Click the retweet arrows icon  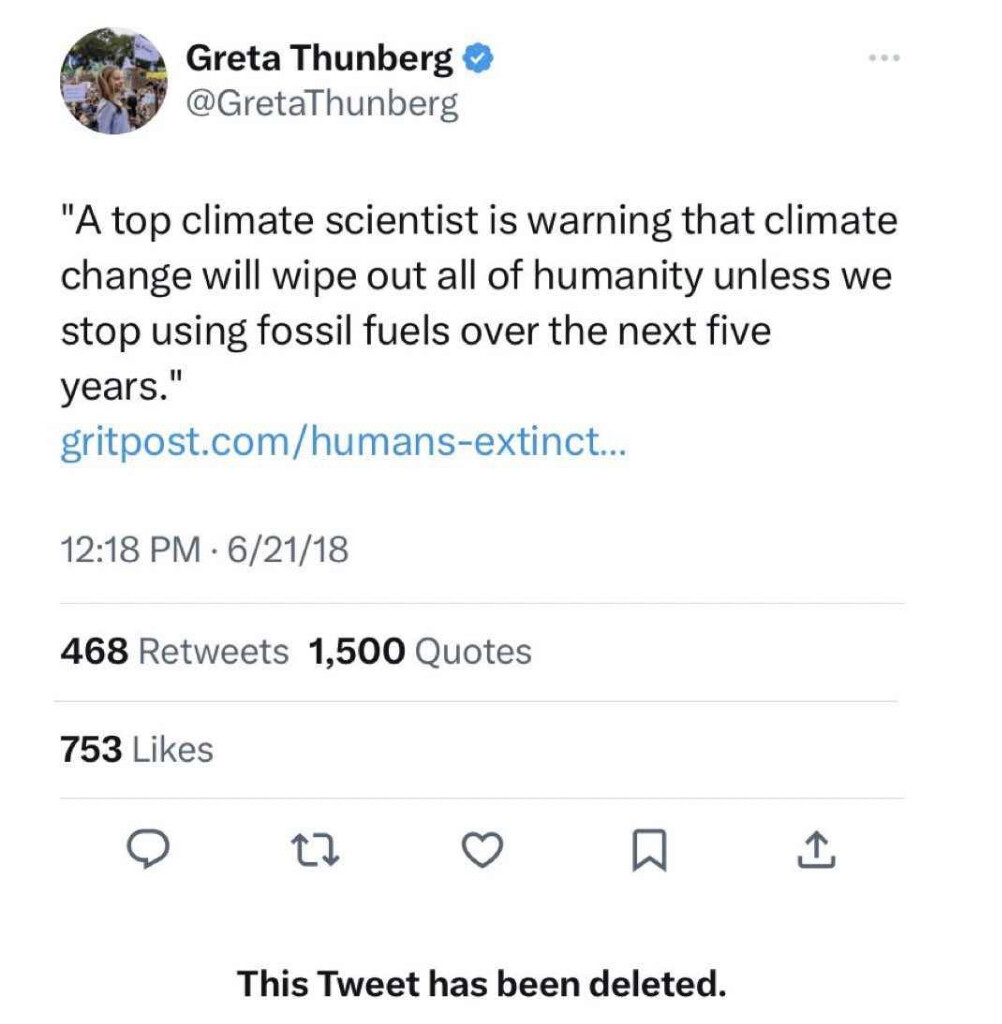click(315, 850)
